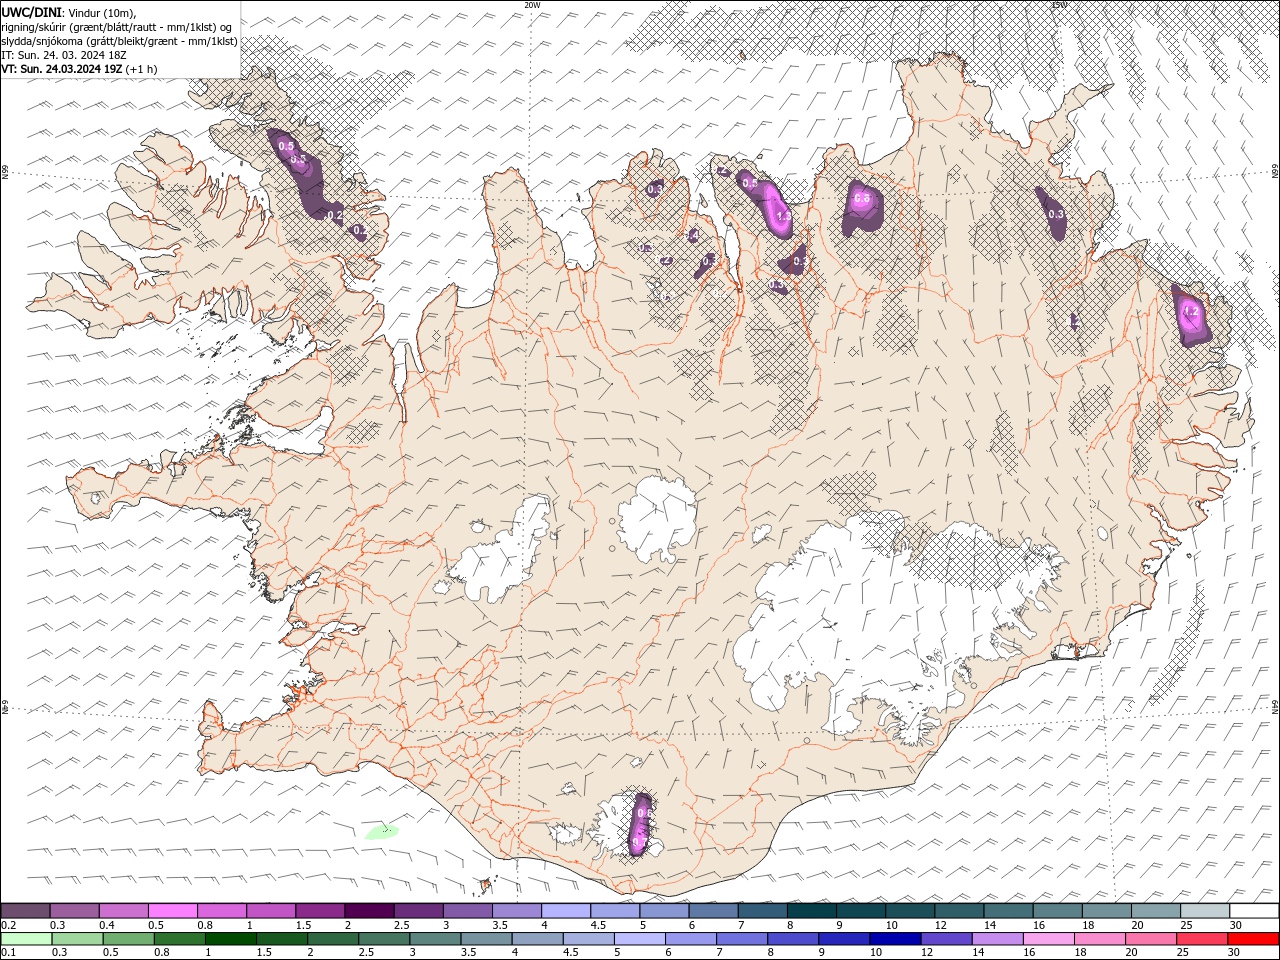
Task: Click the 0.8 snow value in the north
Action: click(863, 198)
